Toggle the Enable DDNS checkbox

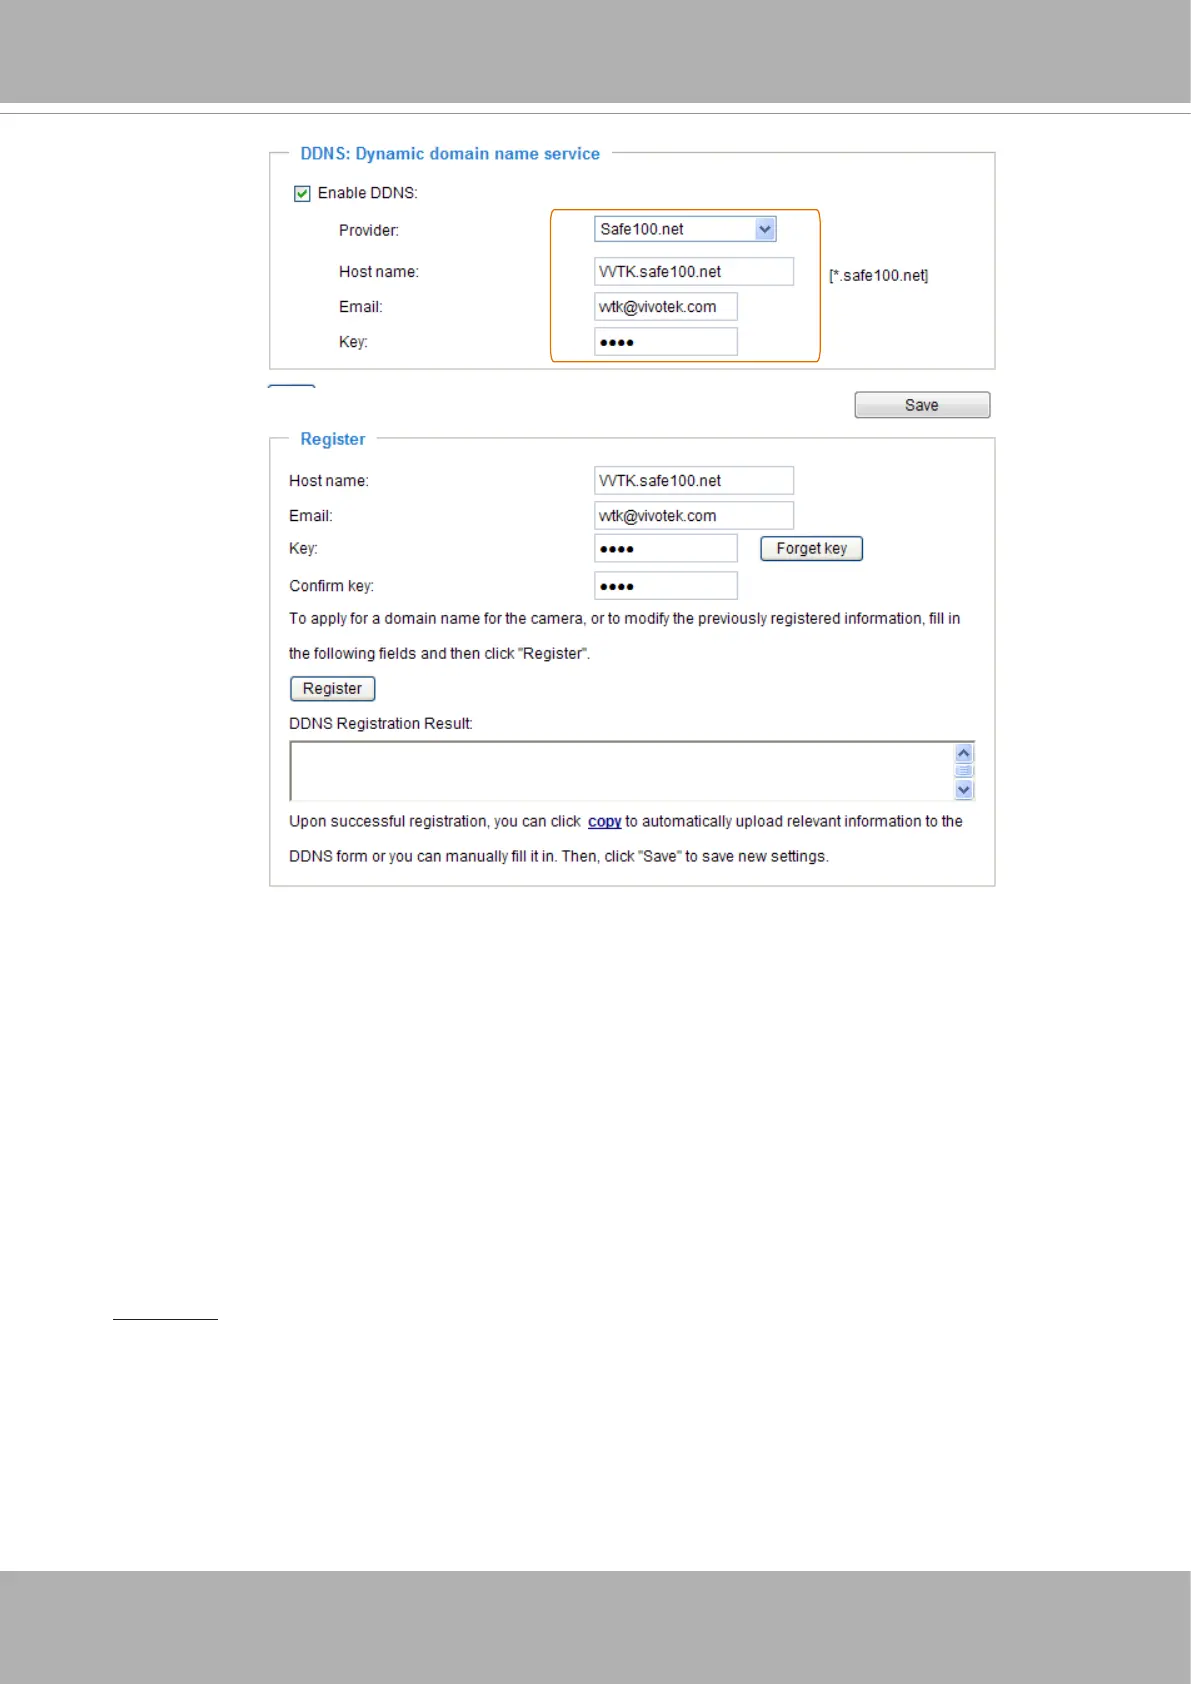coord(302,193)
